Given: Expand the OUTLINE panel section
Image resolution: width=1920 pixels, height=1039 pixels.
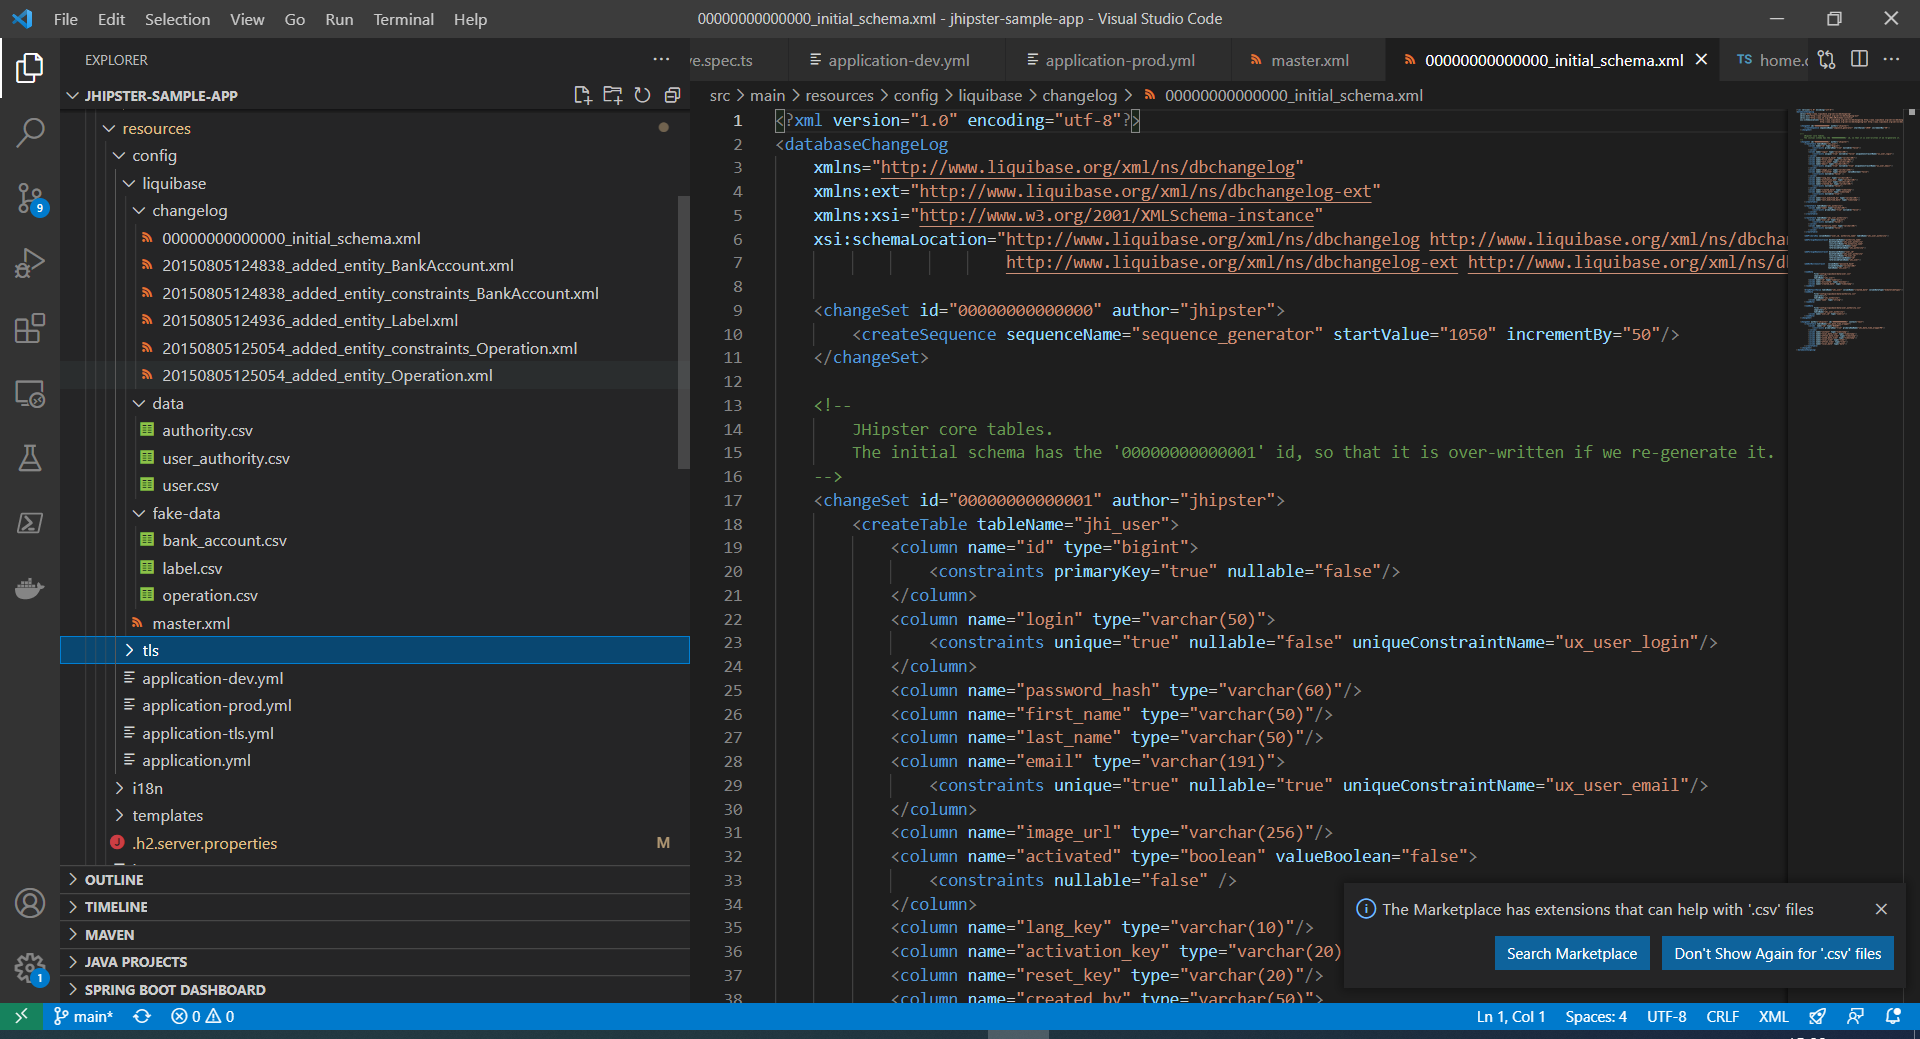Looking at the screenshot, I should (x=114, y=880).
